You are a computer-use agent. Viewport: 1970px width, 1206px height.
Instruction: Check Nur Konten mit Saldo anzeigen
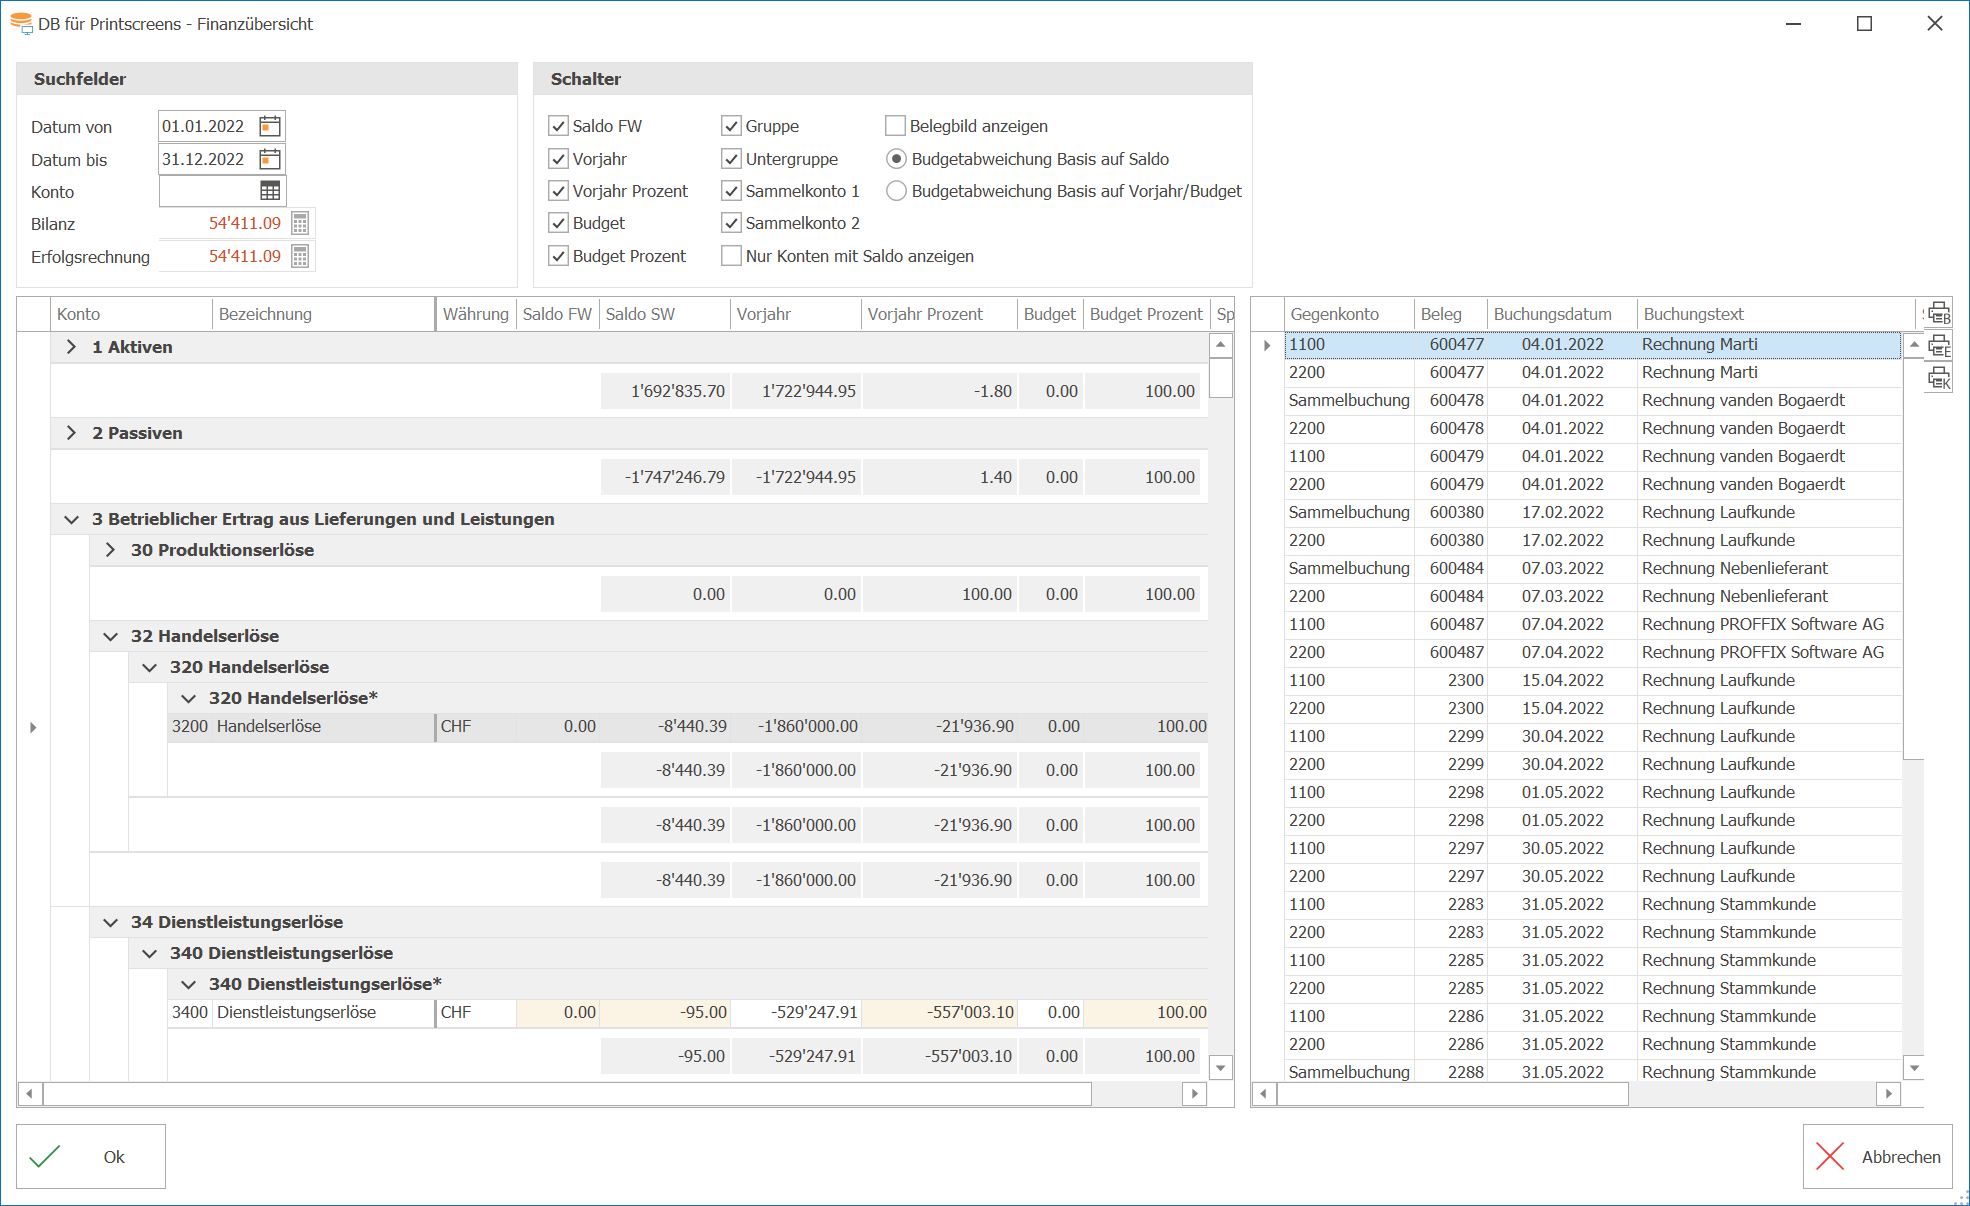(x=731, y=256)
